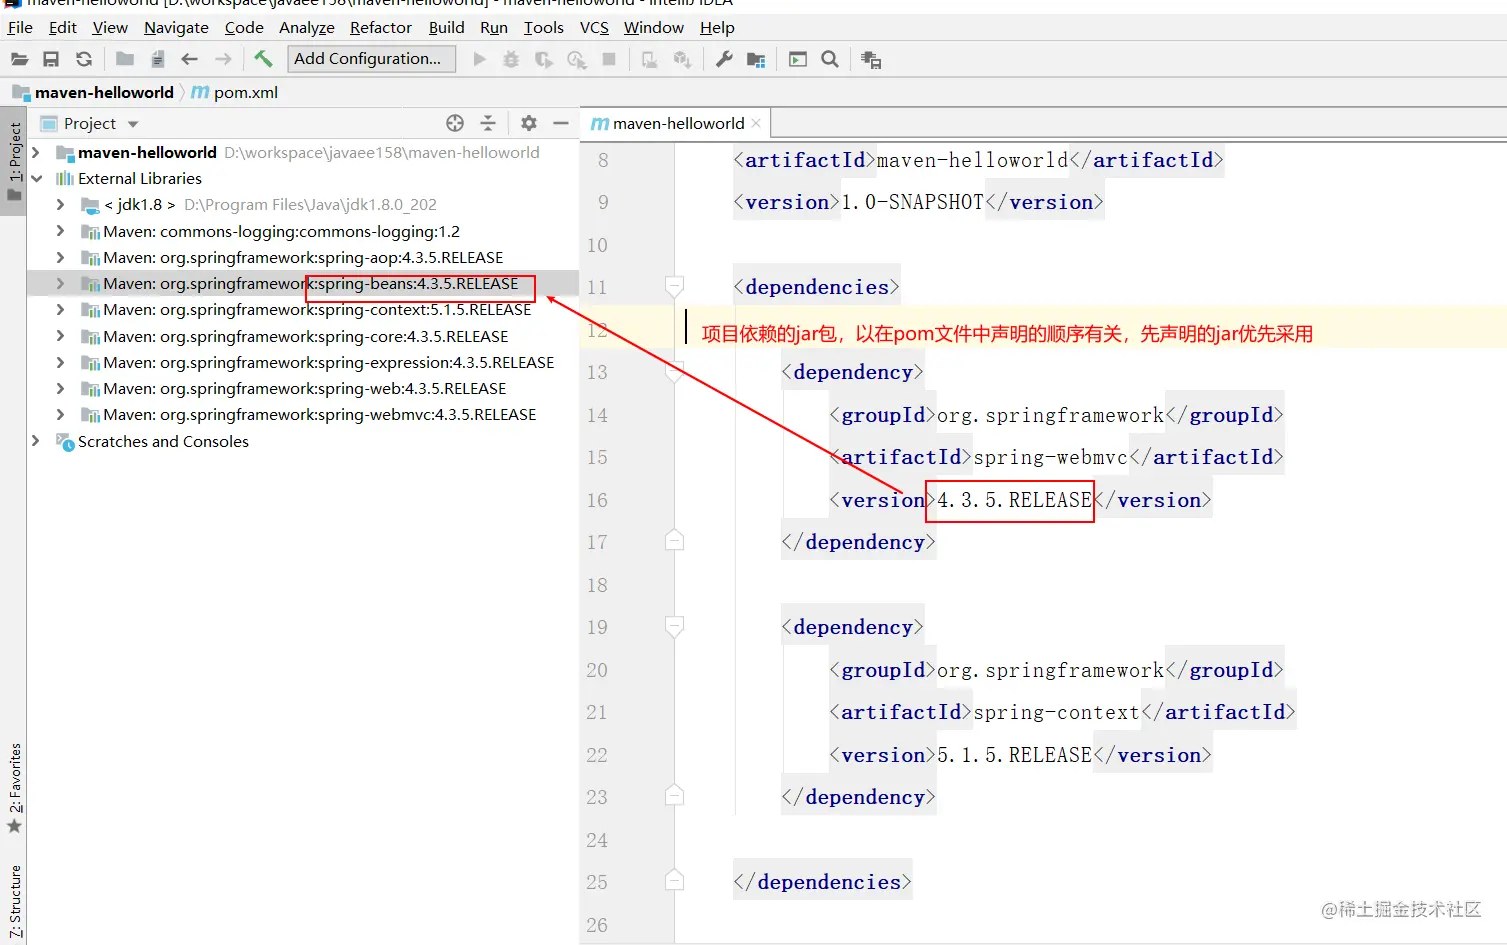Viewport: 1507px width, 945px height.
Task: Select Scratches and Consoles tree item
Action: point(163,441)
